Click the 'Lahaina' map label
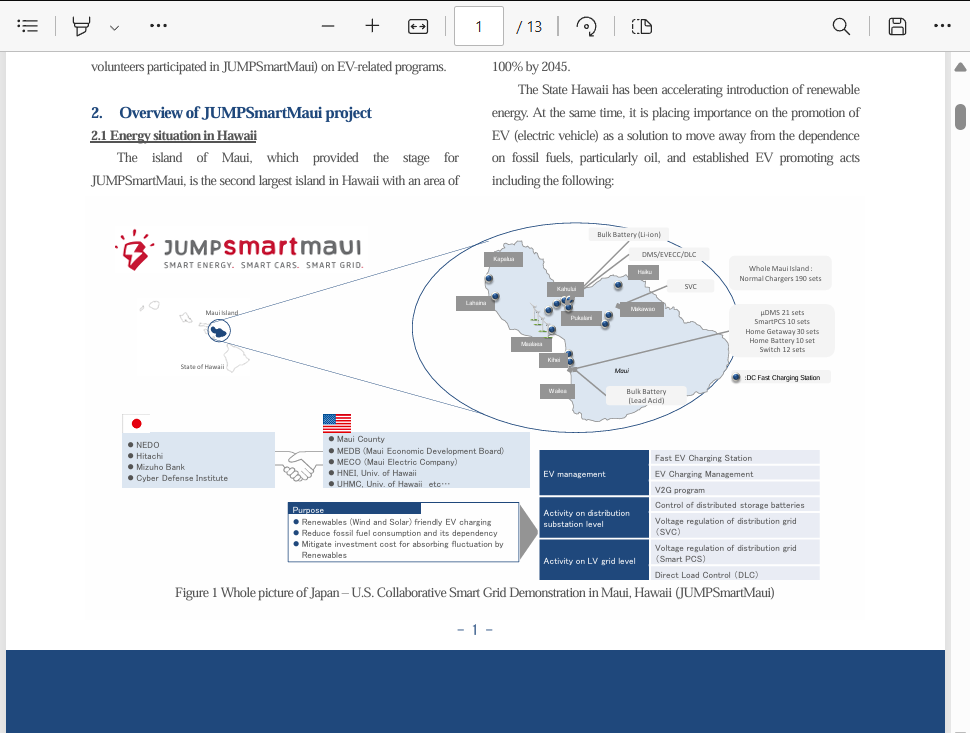This screenshot has height=733, width=970. point(476,303)
